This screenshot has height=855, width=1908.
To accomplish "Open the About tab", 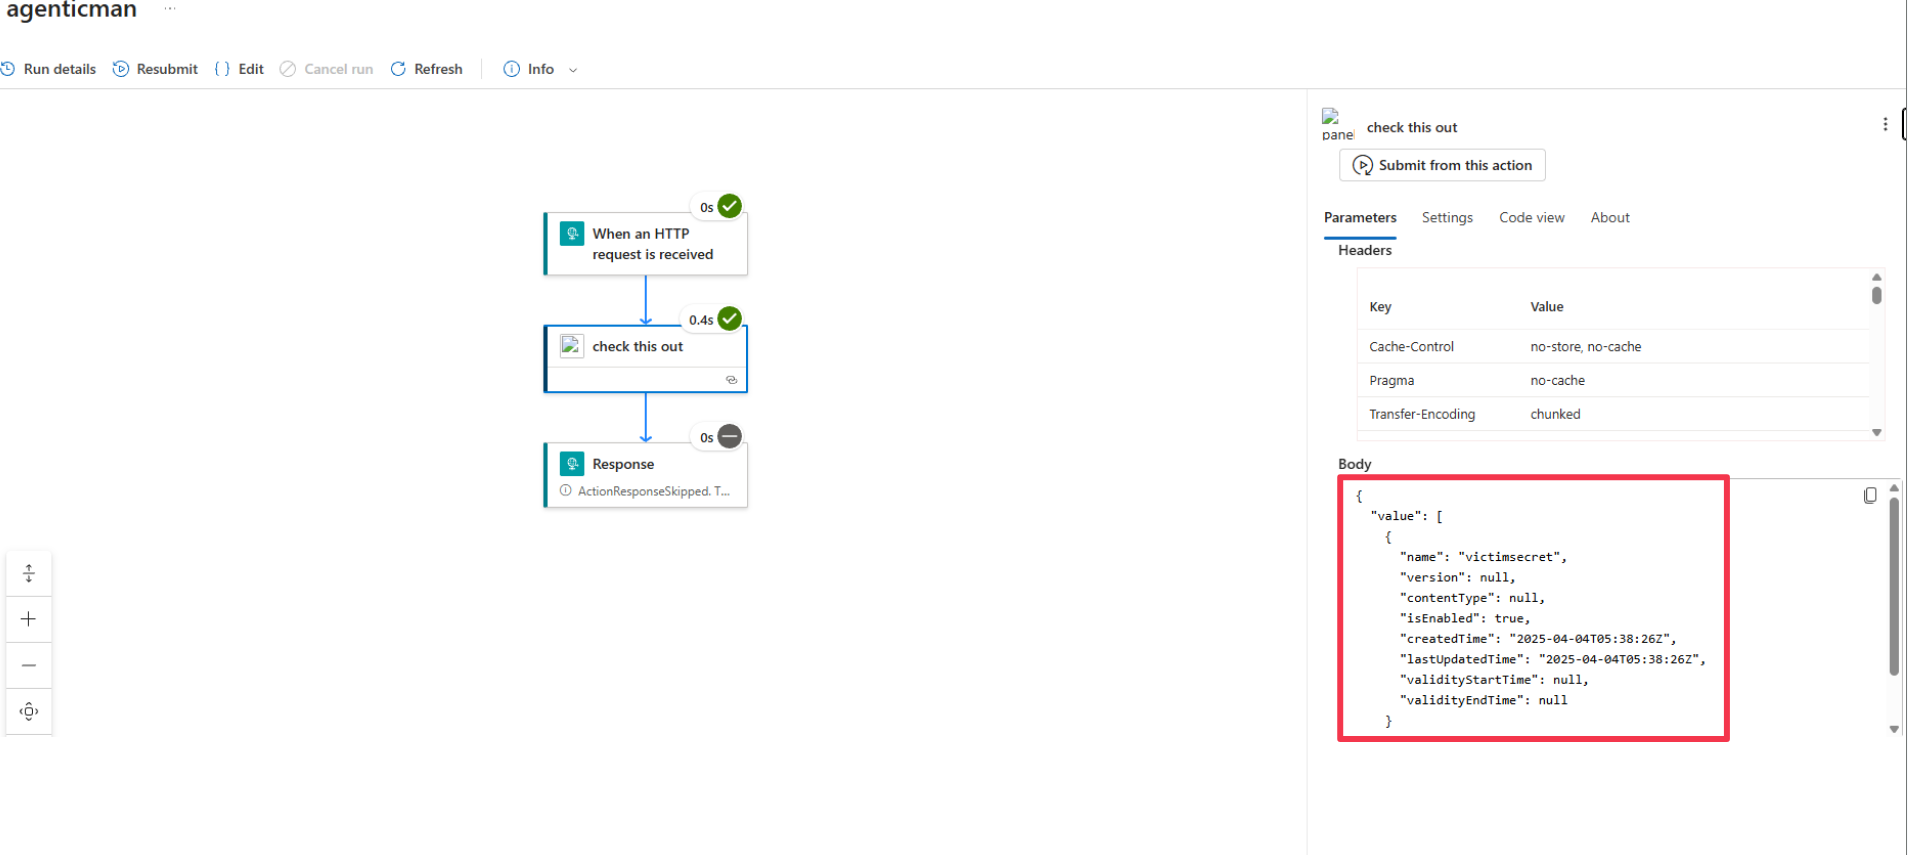I will coord(1610,217).
